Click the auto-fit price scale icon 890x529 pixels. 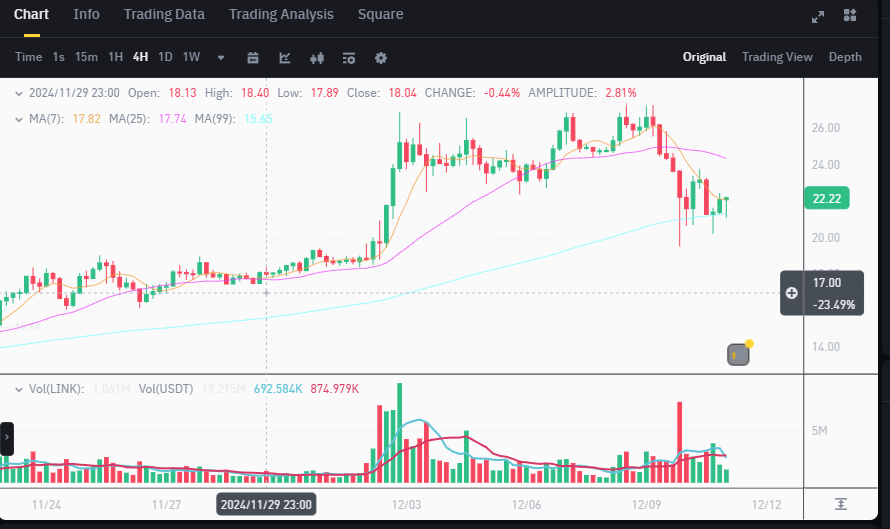(841, 503)
